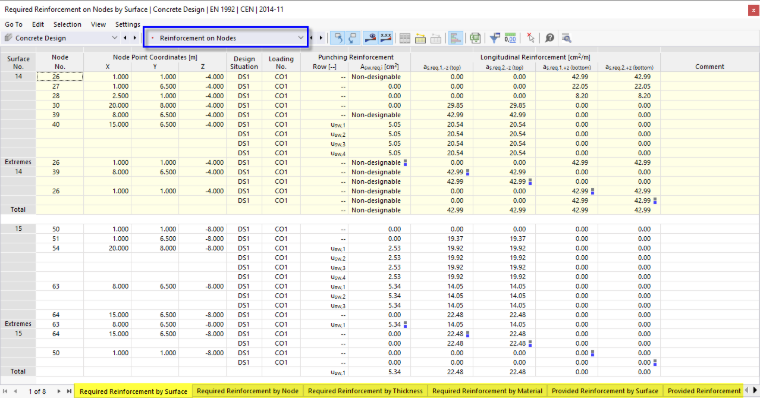The image size is (760, 398).
Task: Click the '1 of 8' page indicator
Action: [x=37, y=391]
